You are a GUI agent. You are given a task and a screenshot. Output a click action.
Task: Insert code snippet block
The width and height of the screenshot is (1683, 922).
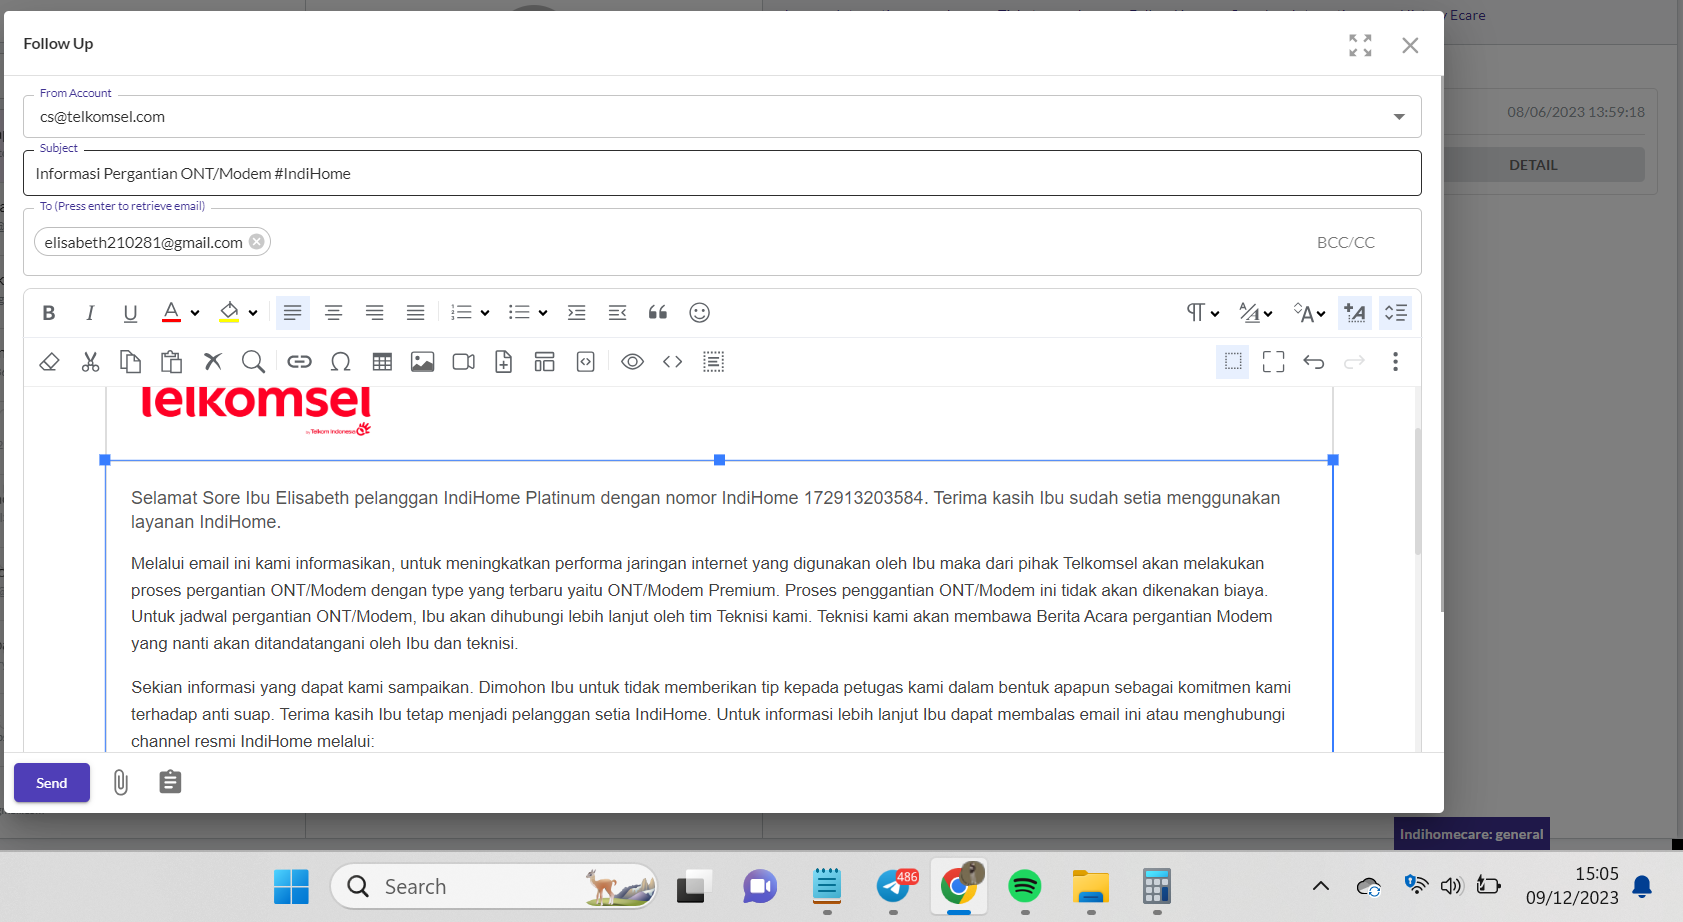(x=585, y=362)
